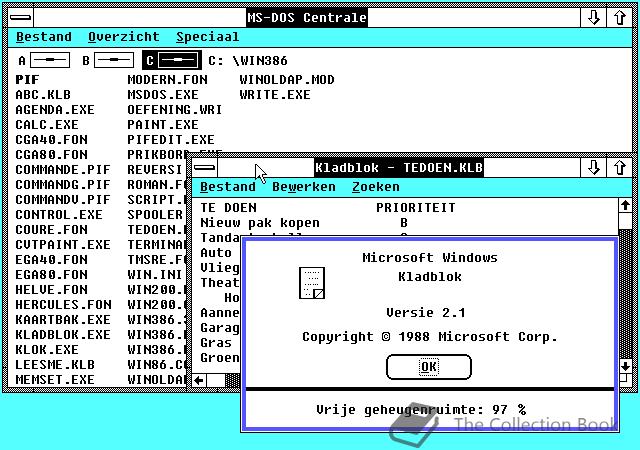Maximize MS-DOS Centrale with up arrow
The image size is (640, 450).
(x=620, y=18)
